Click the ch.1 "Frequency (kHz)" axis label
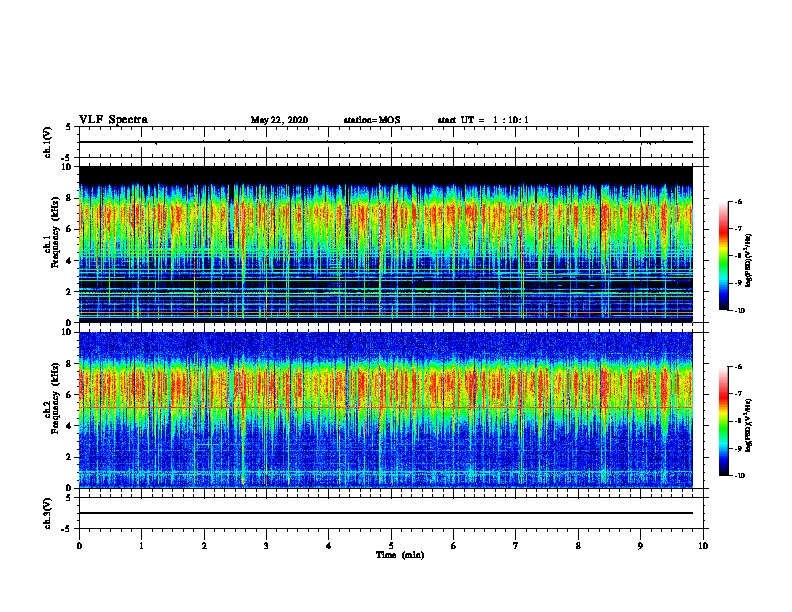 point(55,232)
